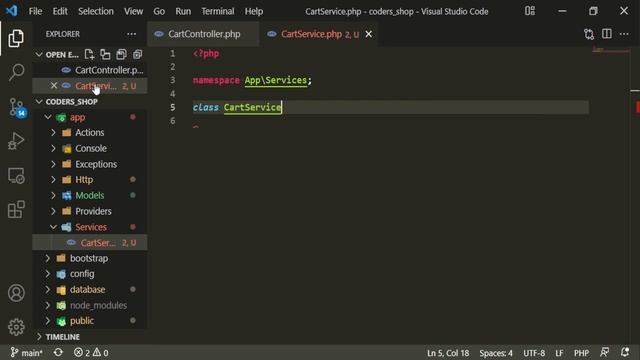Collapse the CODERS_SHOP section

[39, 102]
